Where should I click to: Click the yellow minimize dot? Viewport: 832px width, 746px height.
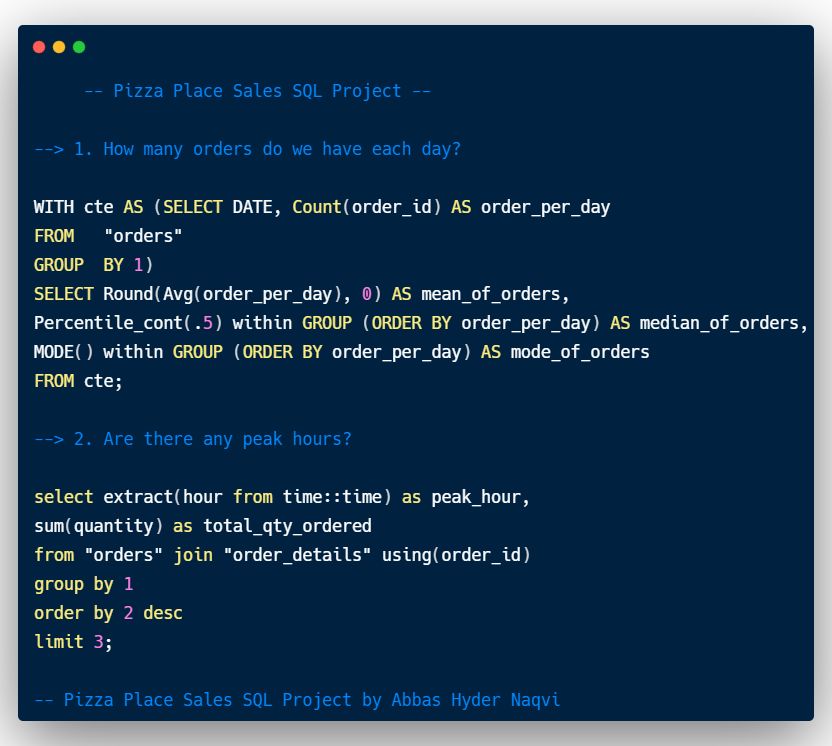[59, 47]
